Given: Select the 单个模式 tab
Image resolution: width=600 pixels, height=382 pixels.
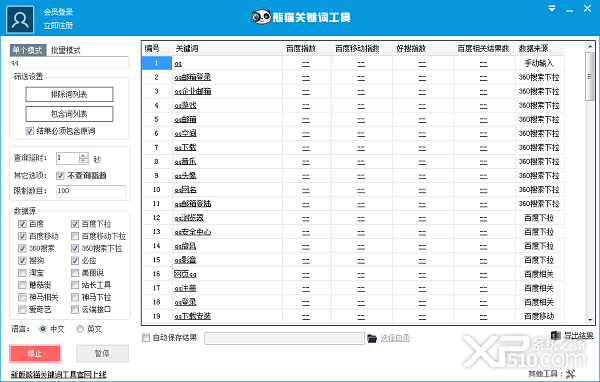Looking at the screenshot, I should pyautogui.click(x=28, y=50).
